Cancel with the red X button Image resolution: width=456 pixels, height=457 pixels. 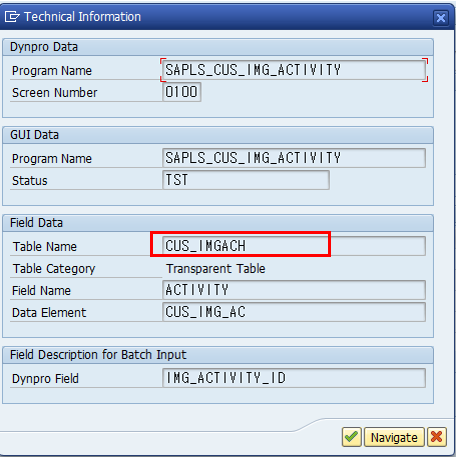coord(437,437)
